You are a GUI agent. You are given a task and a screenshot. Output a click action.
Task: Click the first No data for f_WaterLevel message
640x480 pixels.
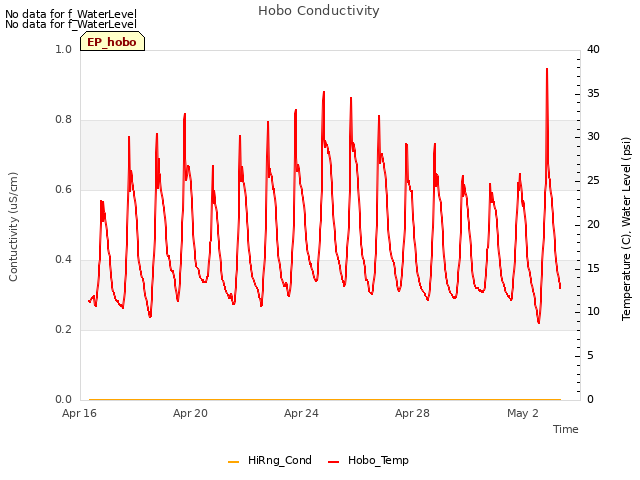coord(71,14)
